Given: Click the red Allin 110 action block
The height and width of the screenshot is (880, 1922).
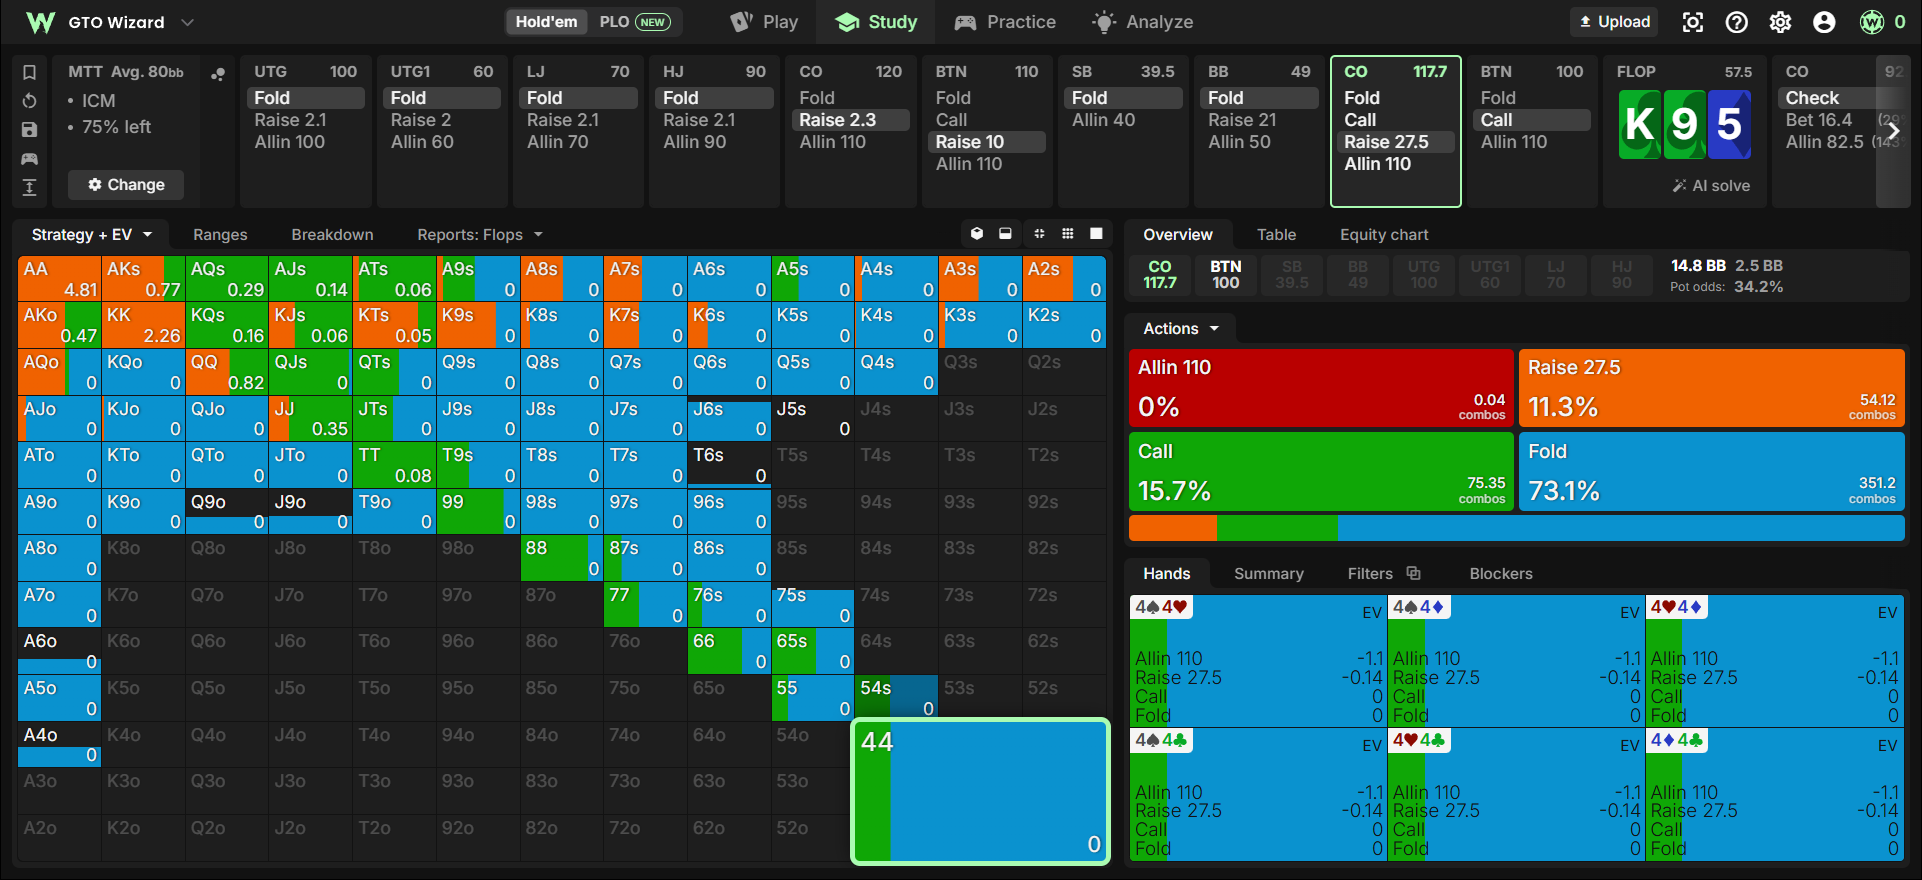Looking at the screenshot, I should pos(1321,388).
